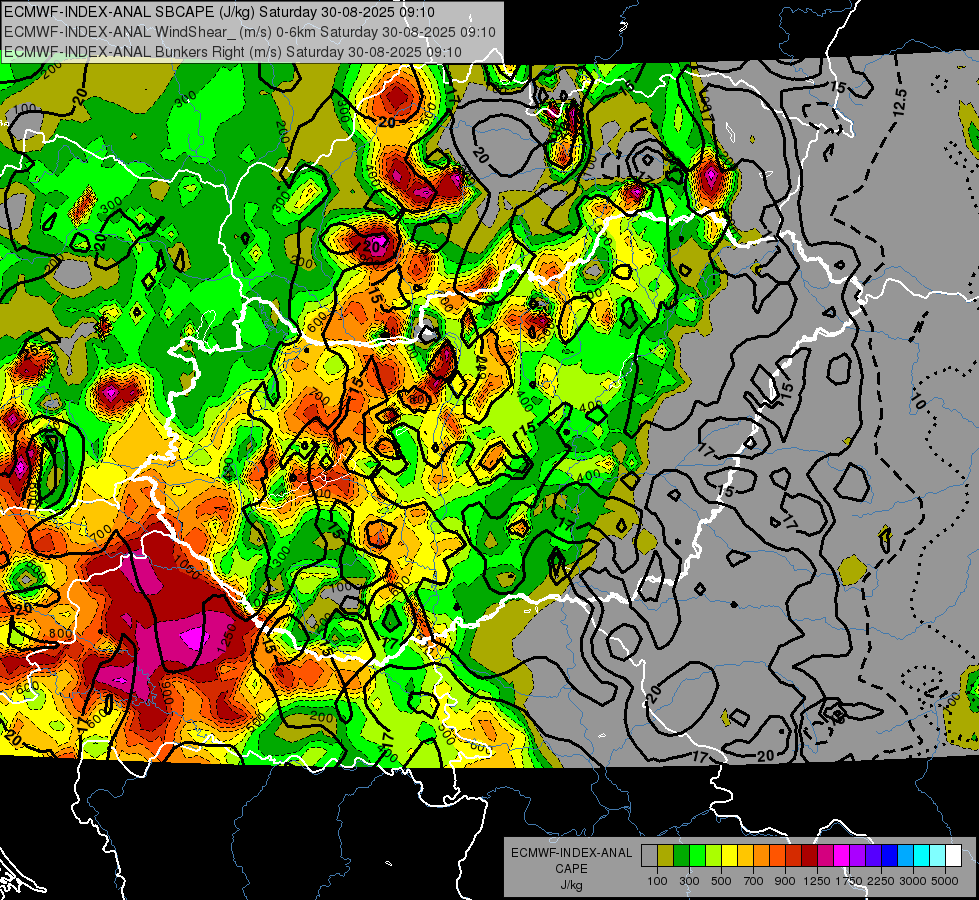
Task: Click the 900 tick label in legend
Action: (x=785, y=881)
